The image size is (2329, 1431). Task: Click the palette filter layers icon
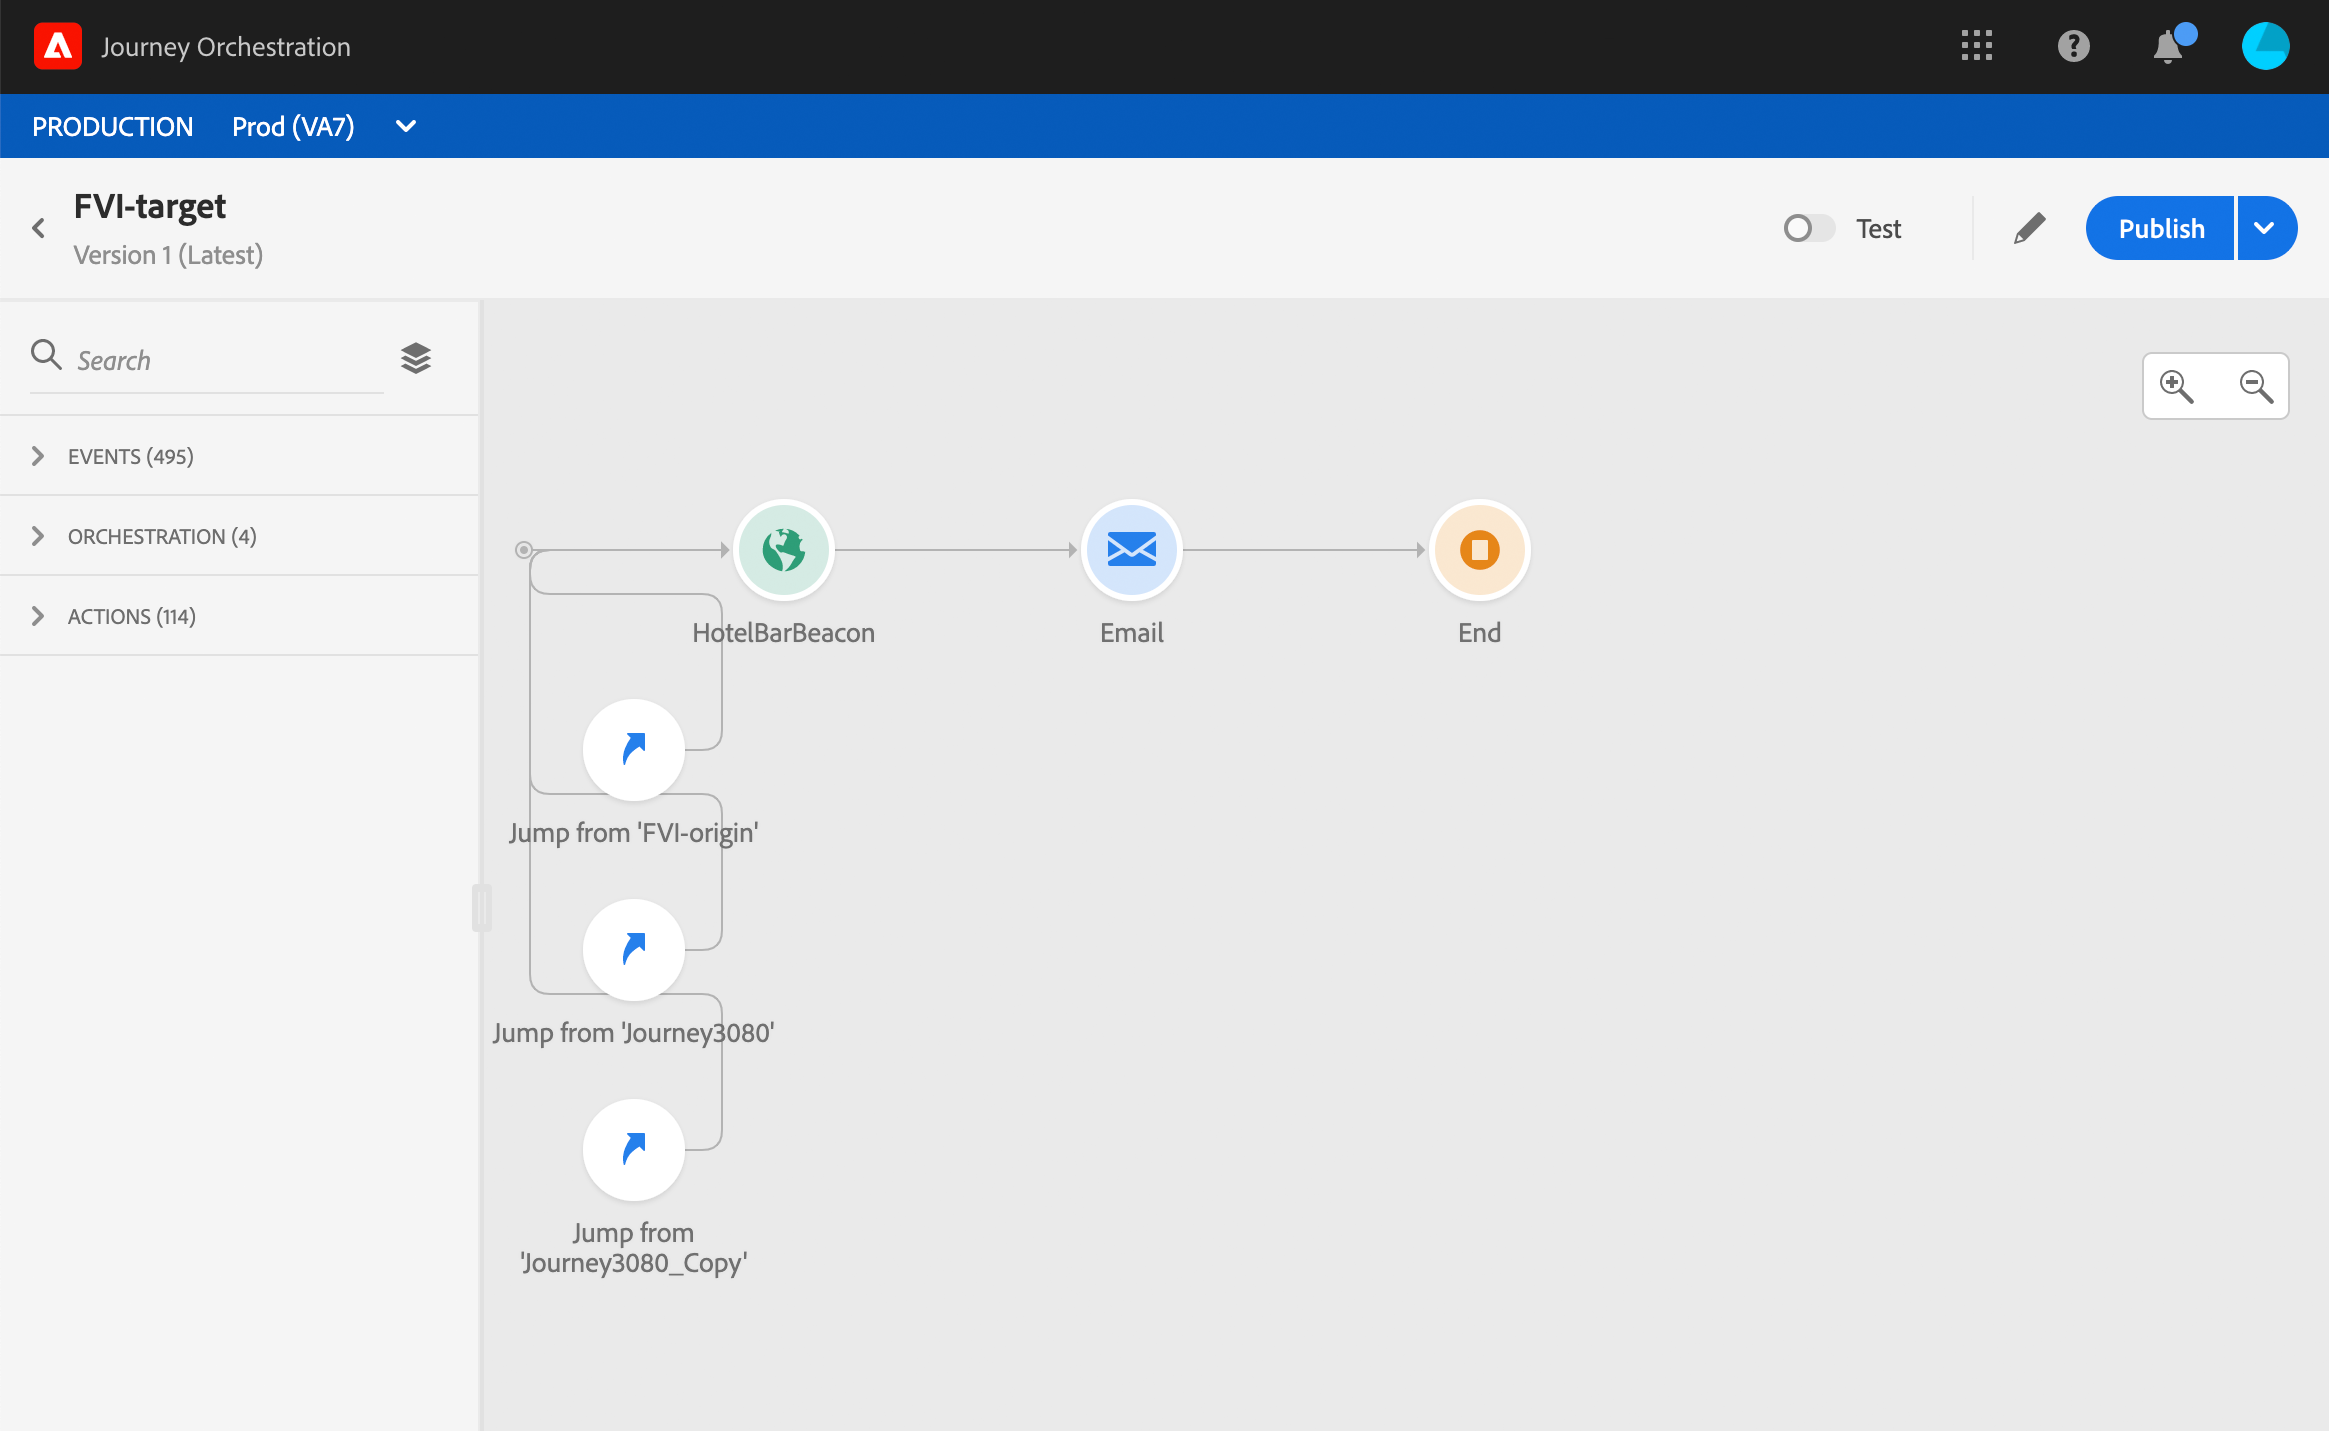coord(415,358)
